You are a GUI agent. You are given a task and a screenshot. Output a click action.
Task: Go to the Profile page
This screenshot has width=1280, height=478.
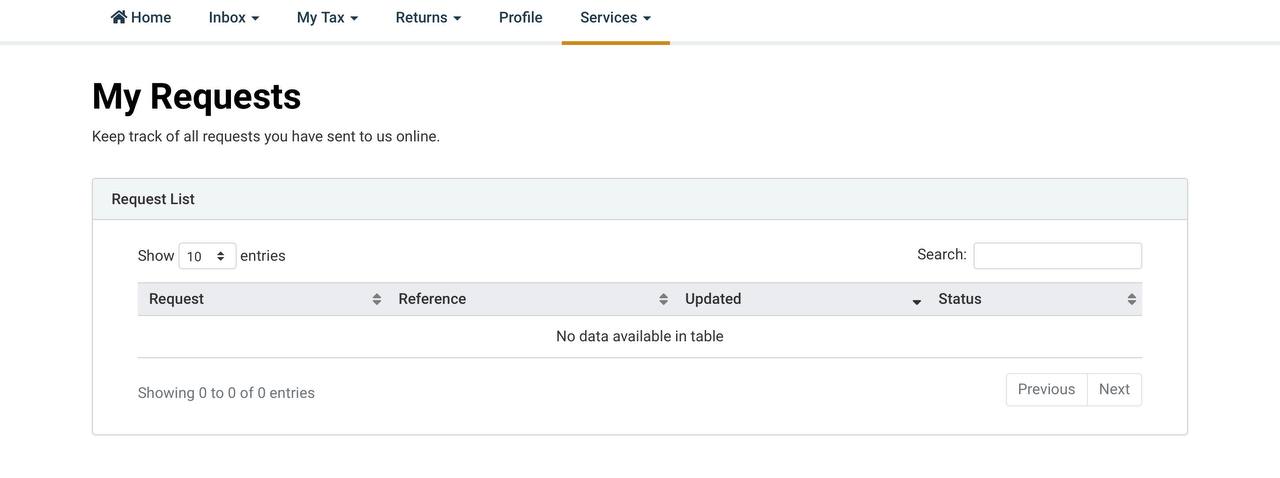pyautogui.click(x=520, y=17)
